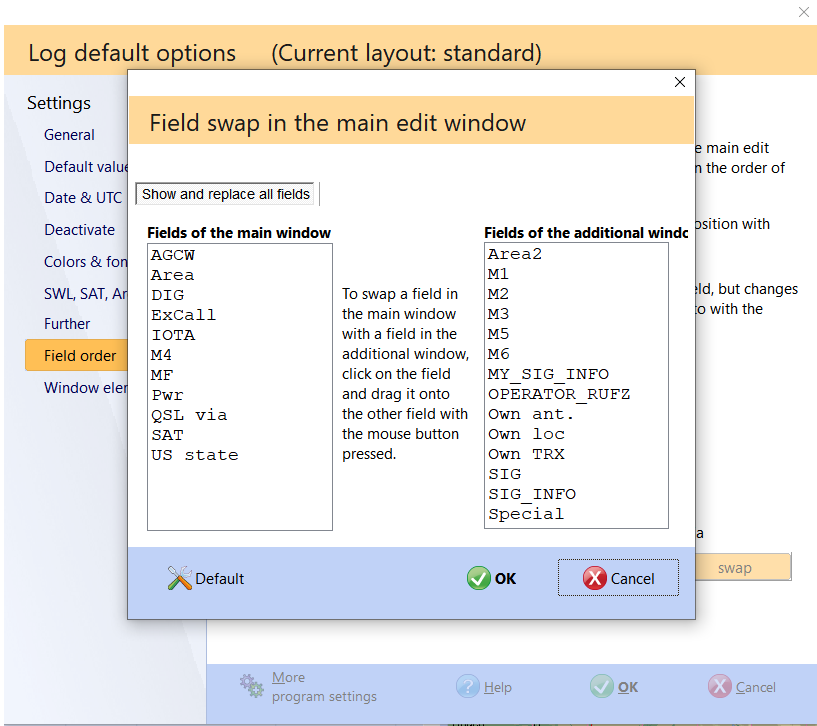Viewport: 817px width, 726px height.
Task: Open the SWL, SAT settings page
Action: pos(86,294)
